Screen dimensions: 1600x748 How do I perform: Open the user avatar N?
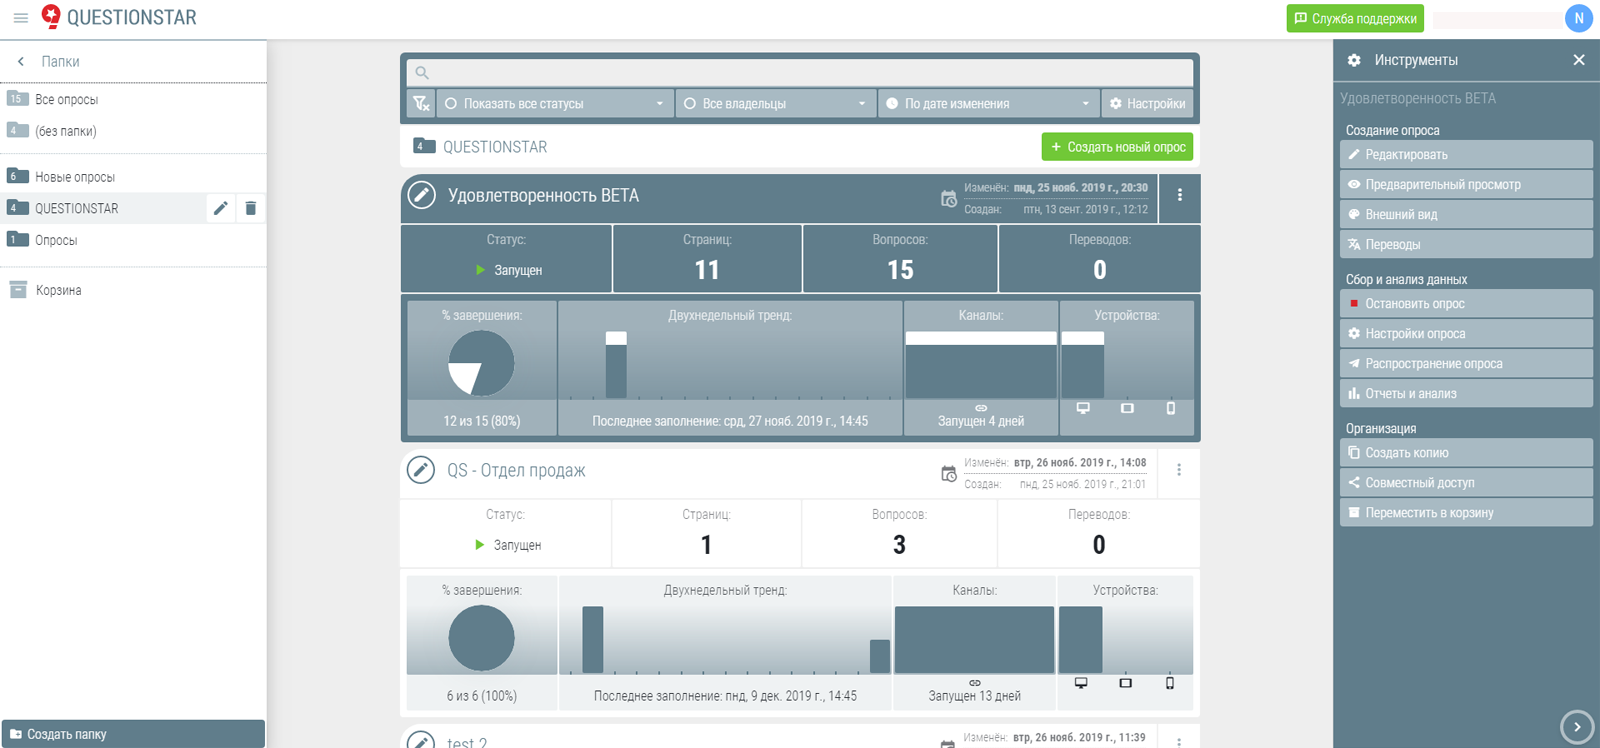(1579, 18)
